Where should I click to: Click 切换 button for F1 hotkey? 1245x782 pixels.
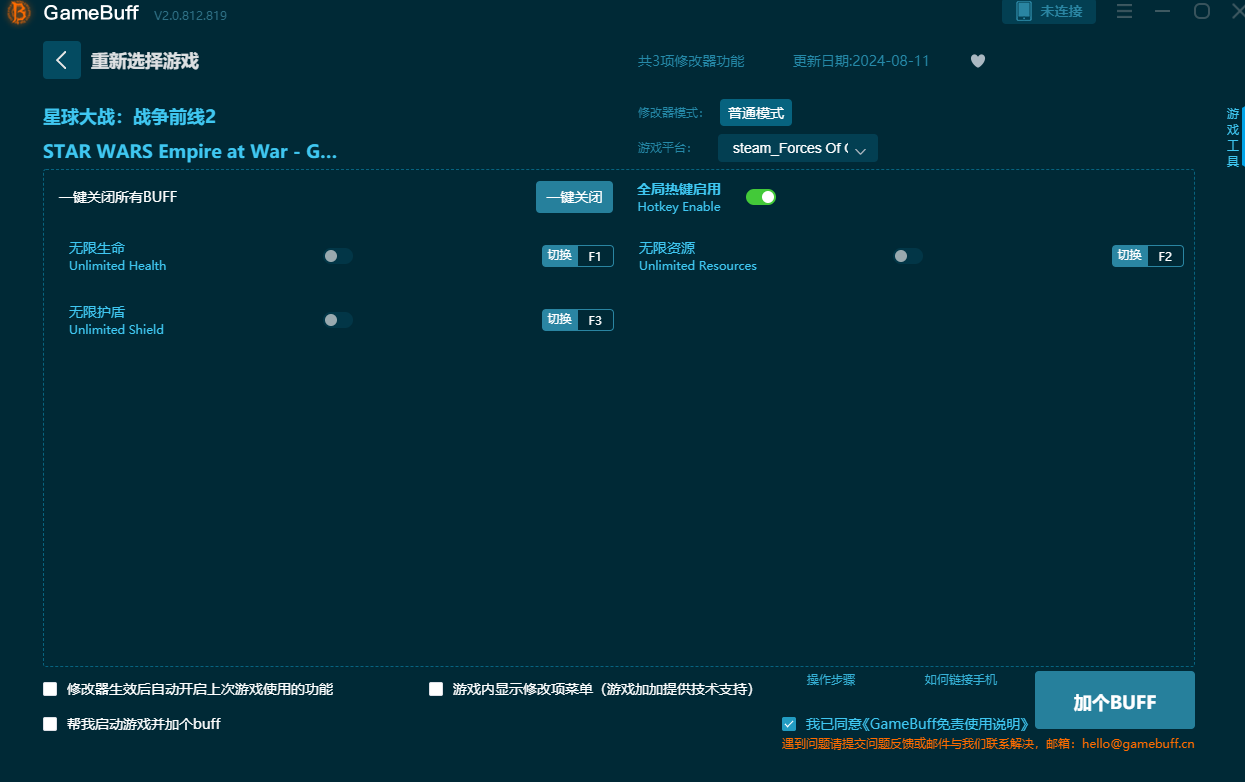pos(560,256)
